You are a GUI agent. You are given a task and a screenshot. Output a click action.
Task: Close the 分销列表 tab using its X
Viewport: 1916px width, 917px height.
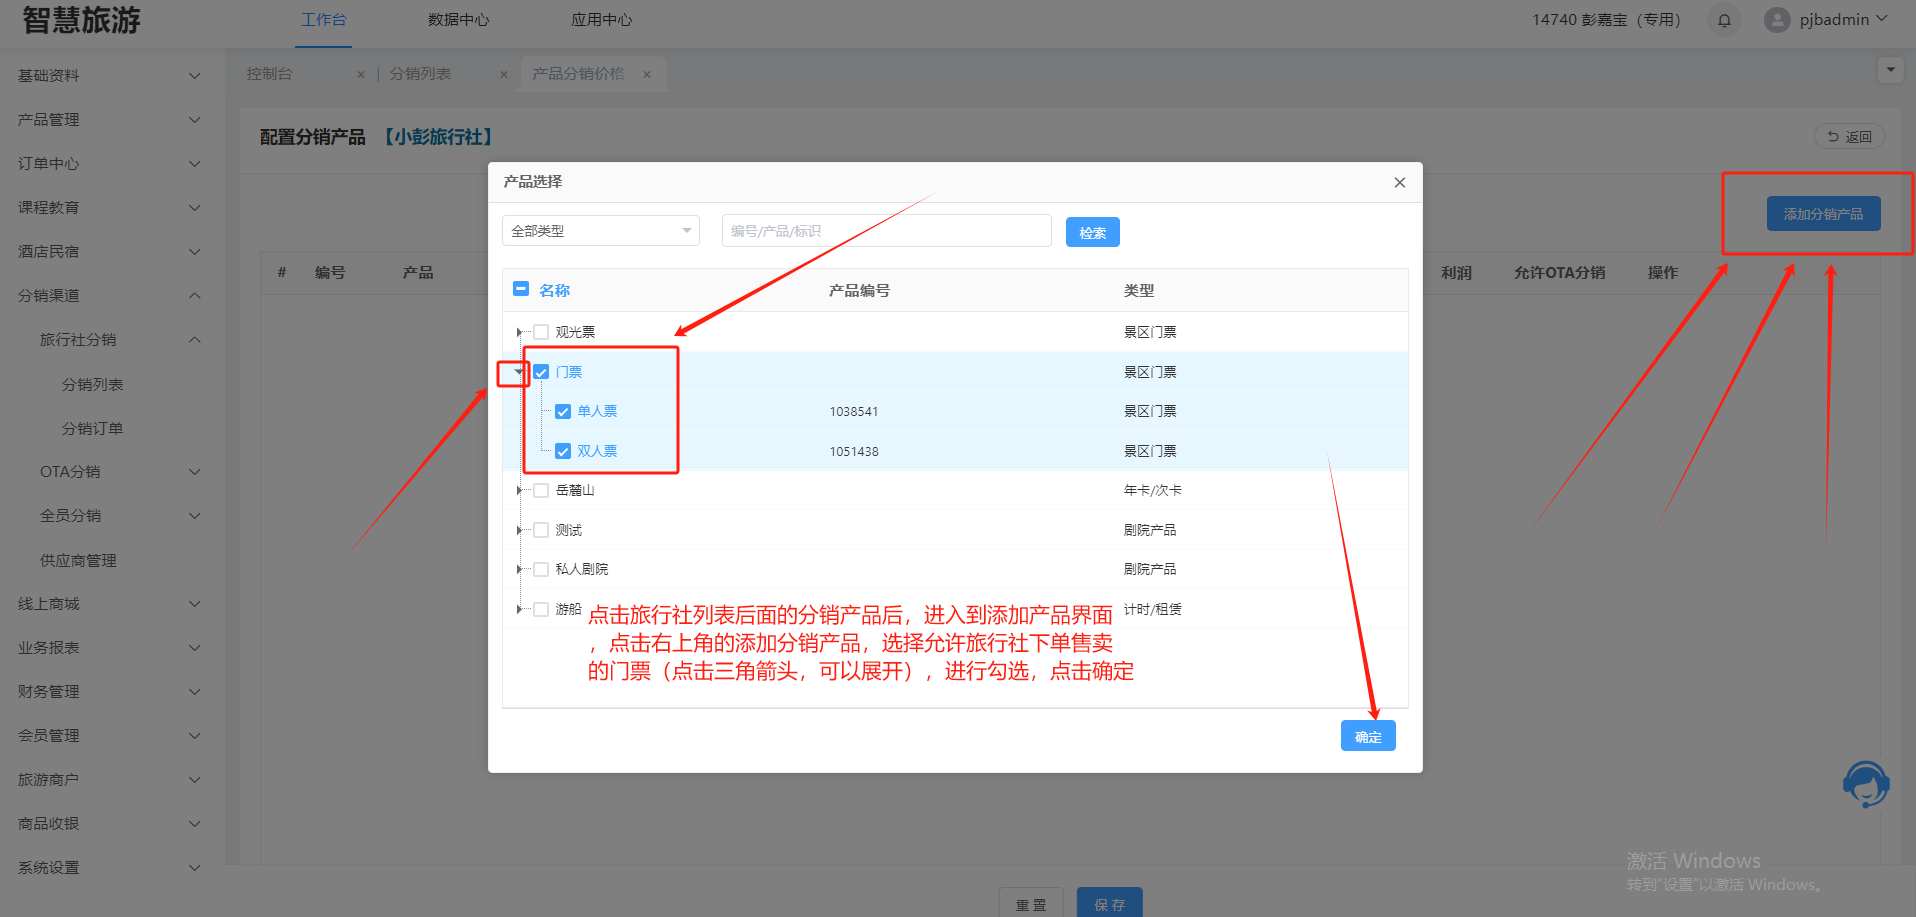[504, 74]
